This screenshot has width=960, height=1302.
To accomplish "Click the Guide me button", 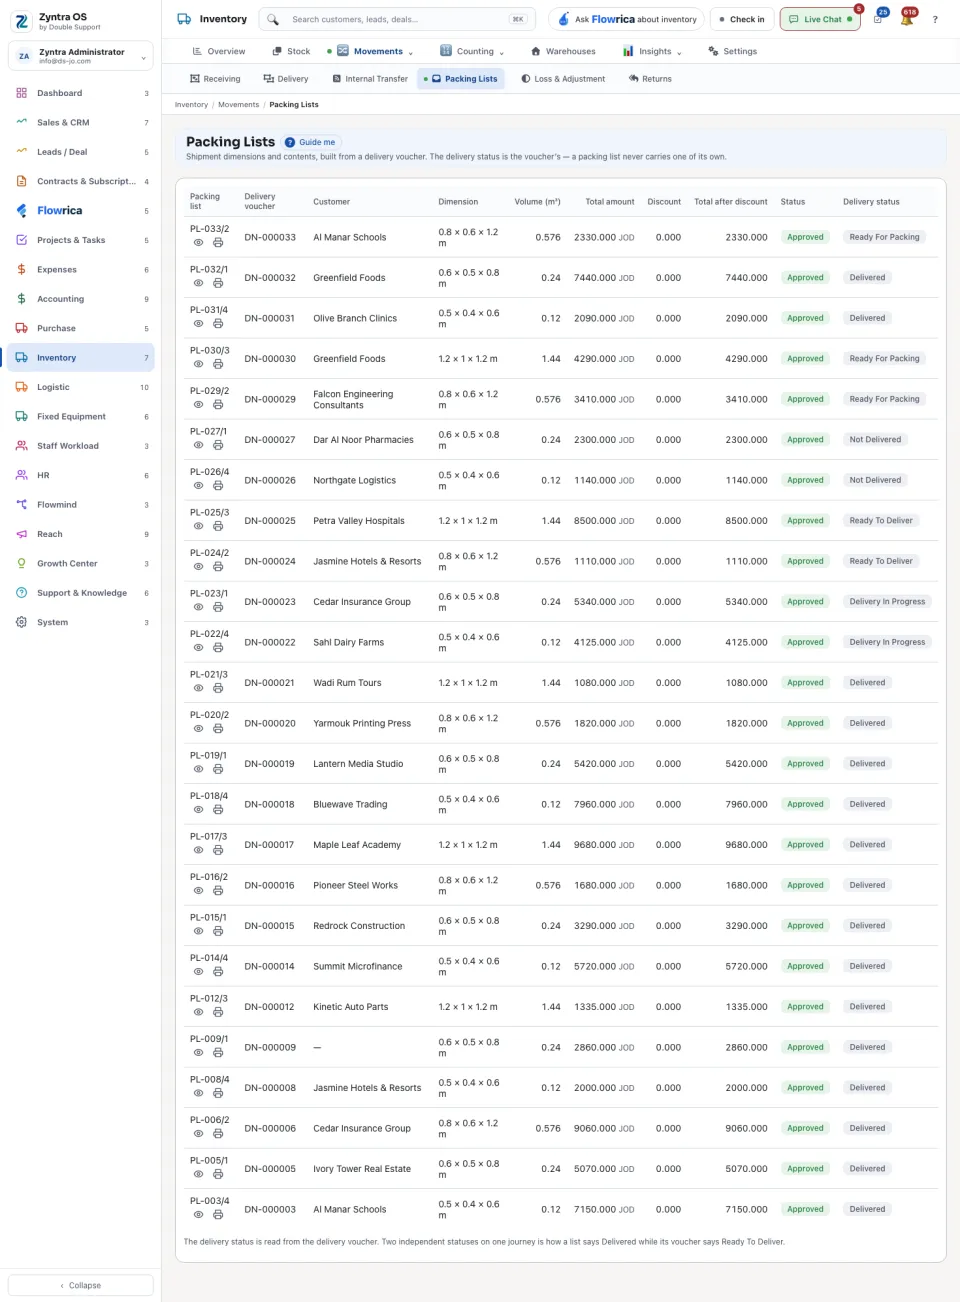I will coord(311,142).
